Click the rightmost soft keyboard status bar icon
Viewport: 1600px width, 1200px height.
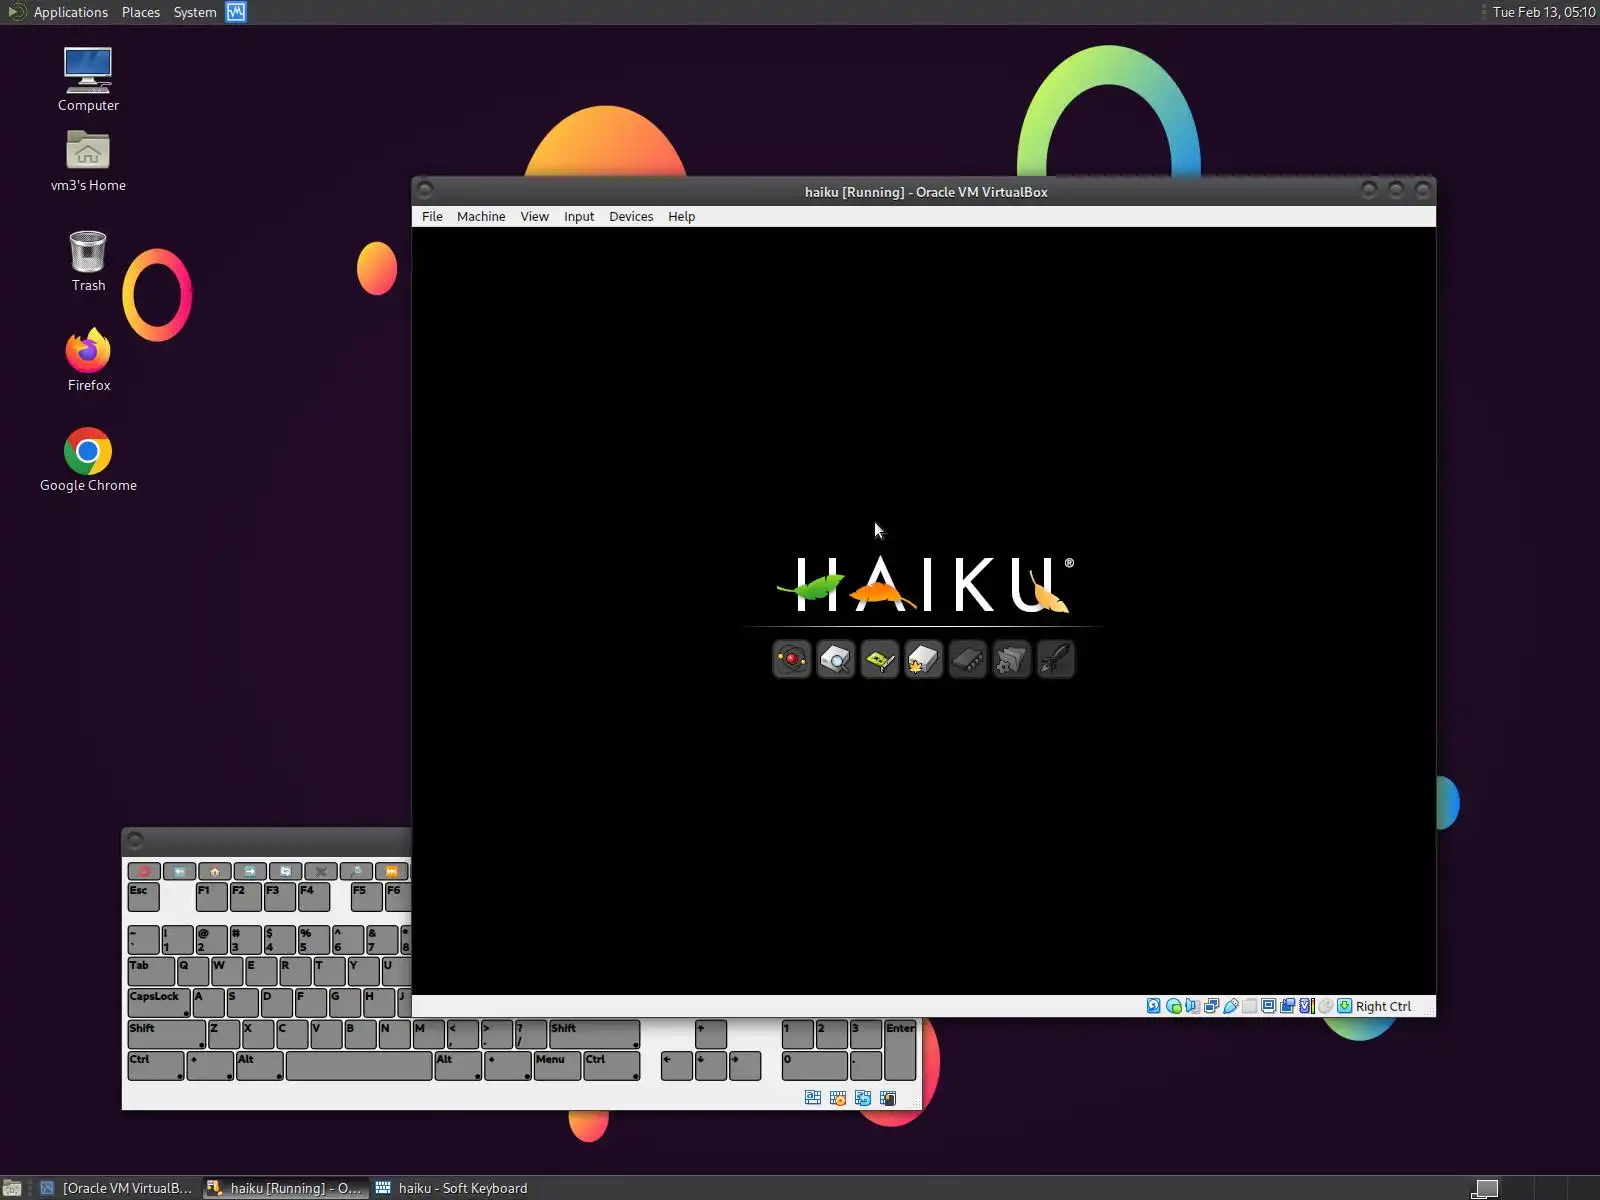pos(887,1098)
